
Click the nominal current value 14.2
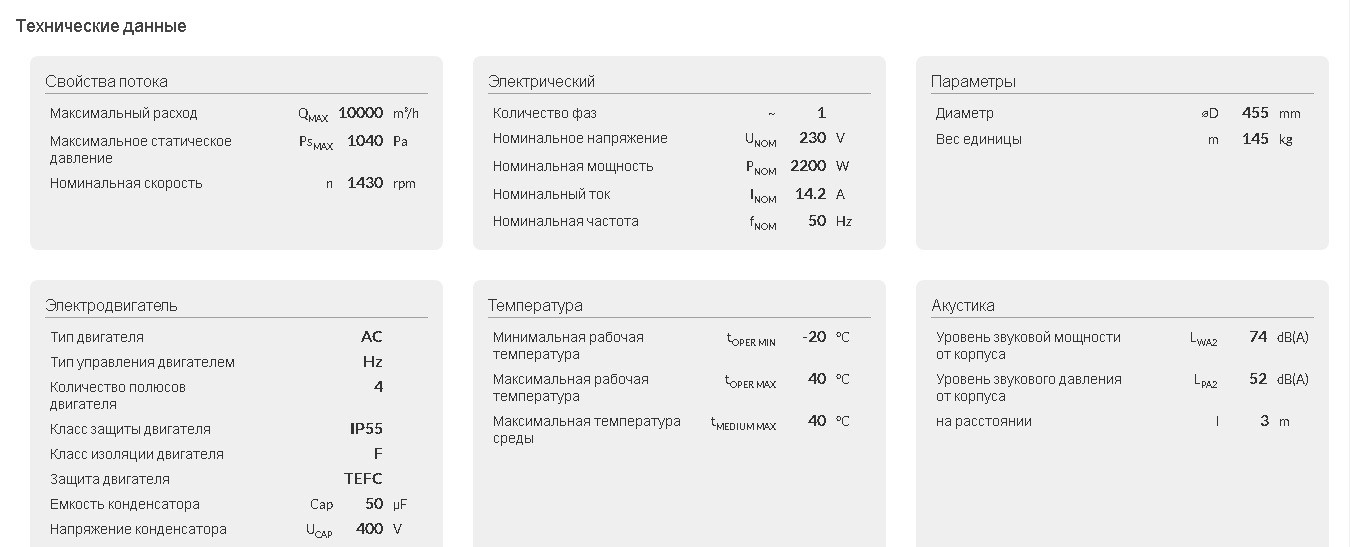click(810, 194)
